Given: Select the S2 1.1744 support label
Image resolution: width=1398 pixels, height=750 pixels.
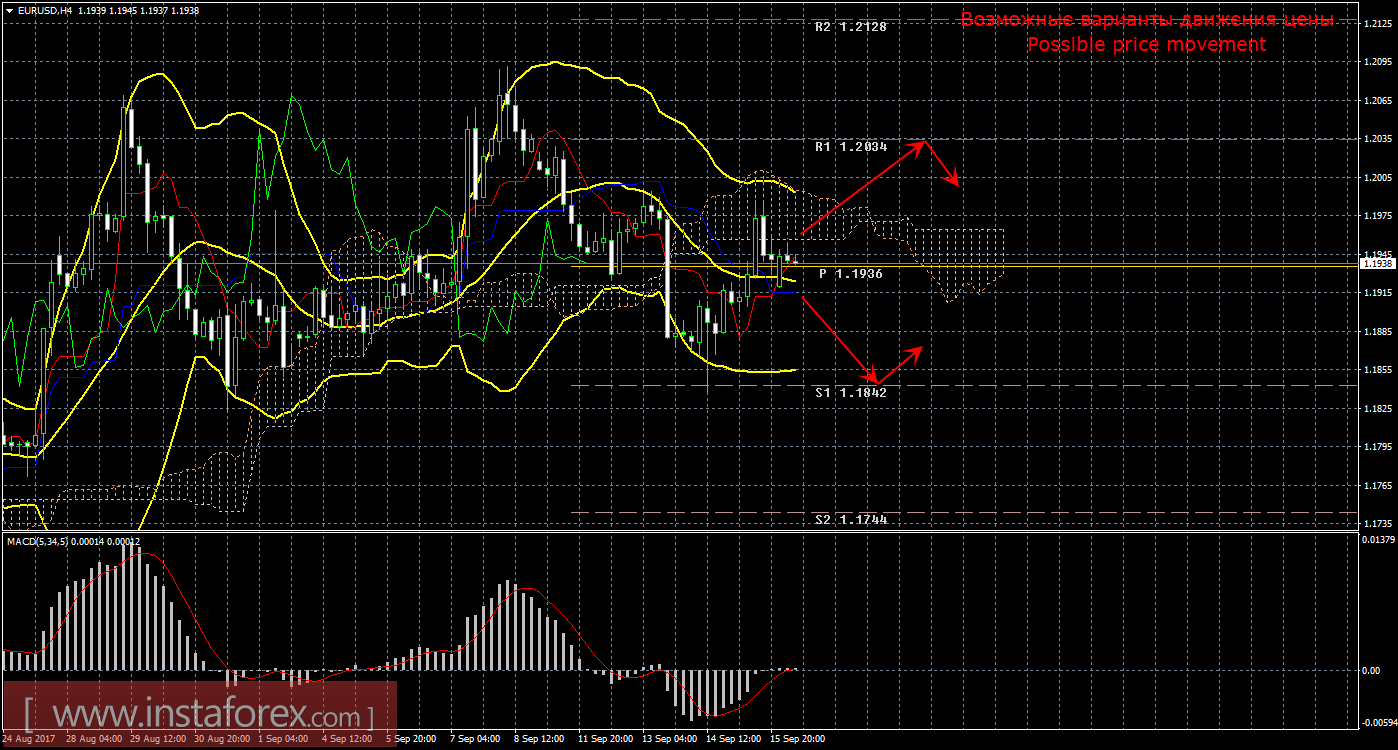Looking at the screenshot, I should 850,520.
